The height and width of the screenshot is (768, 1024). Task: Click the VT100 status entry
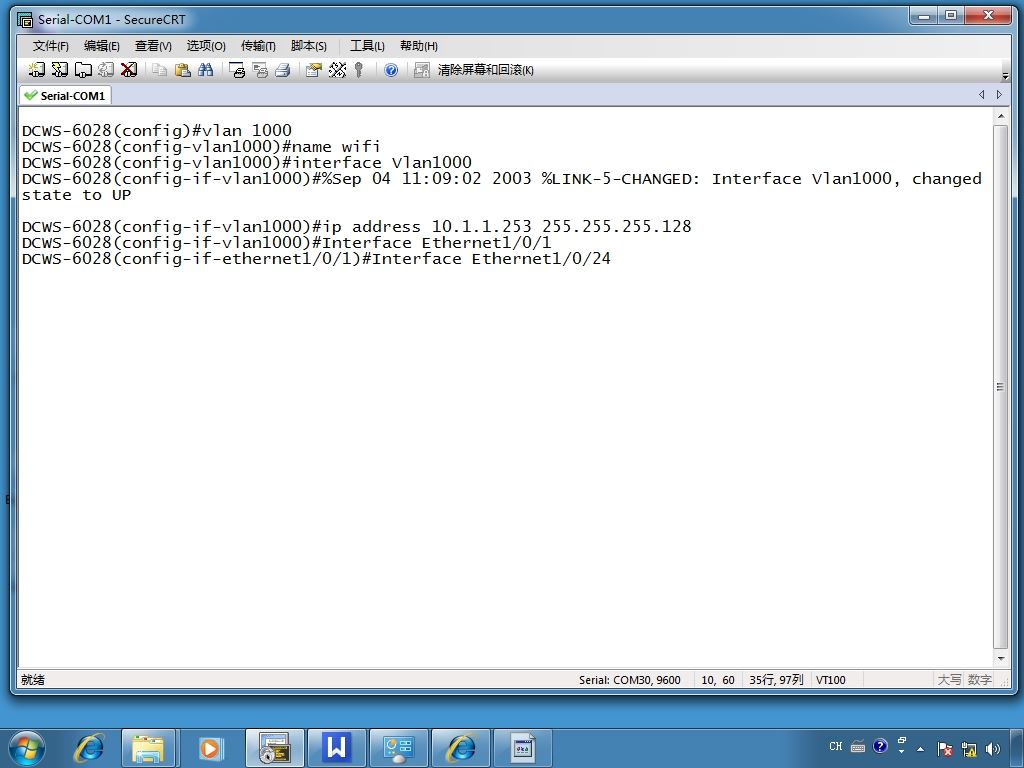click(x=831, y=680)
